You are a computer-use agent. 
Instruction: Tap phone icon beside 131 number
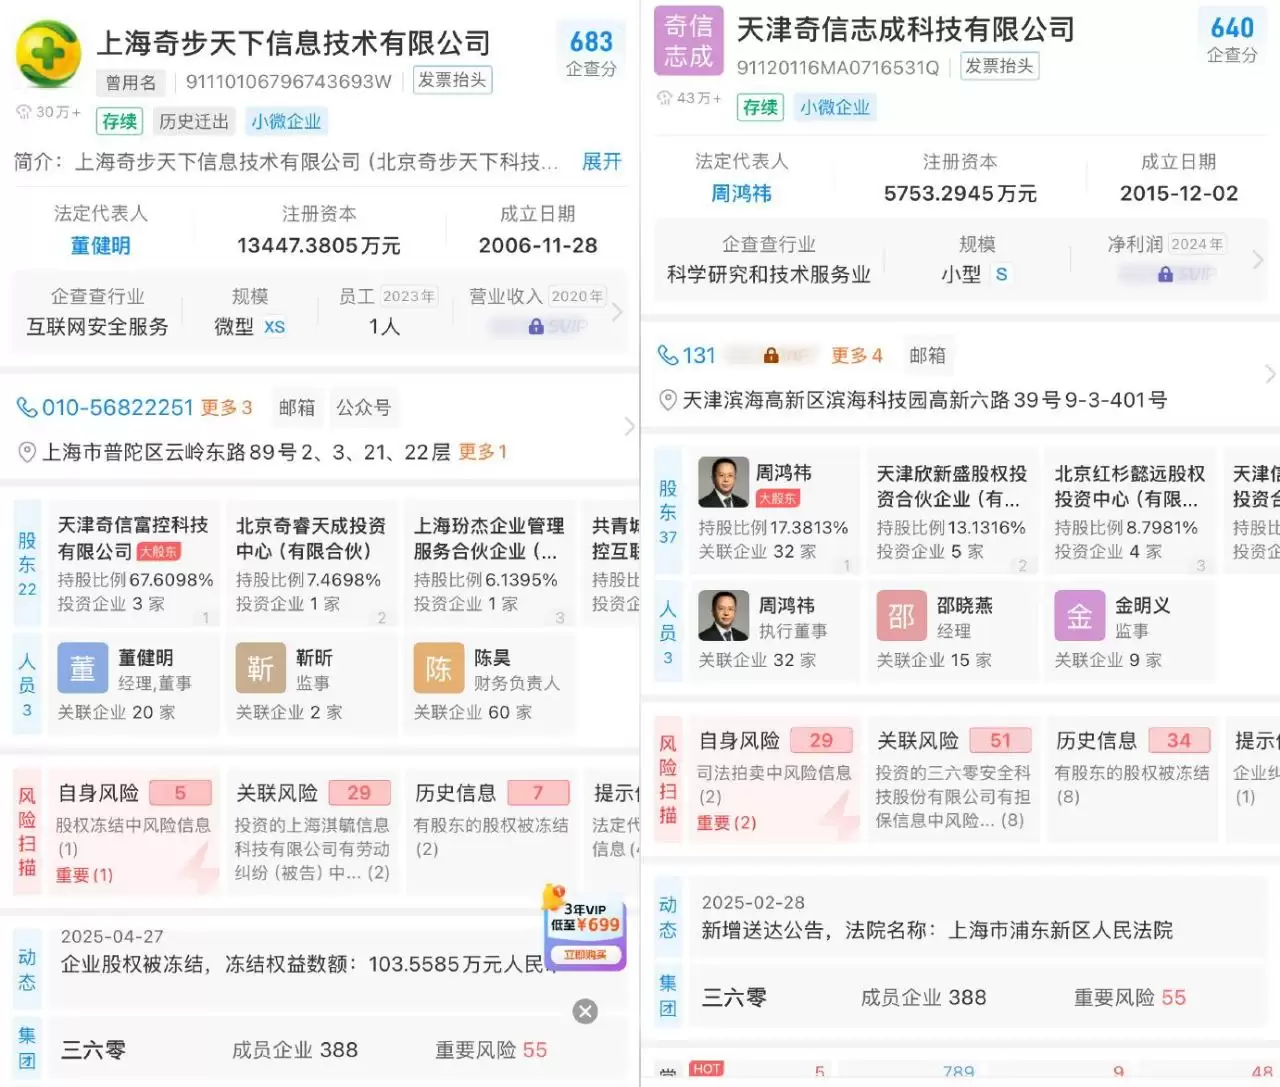click(x=667, y=355)
